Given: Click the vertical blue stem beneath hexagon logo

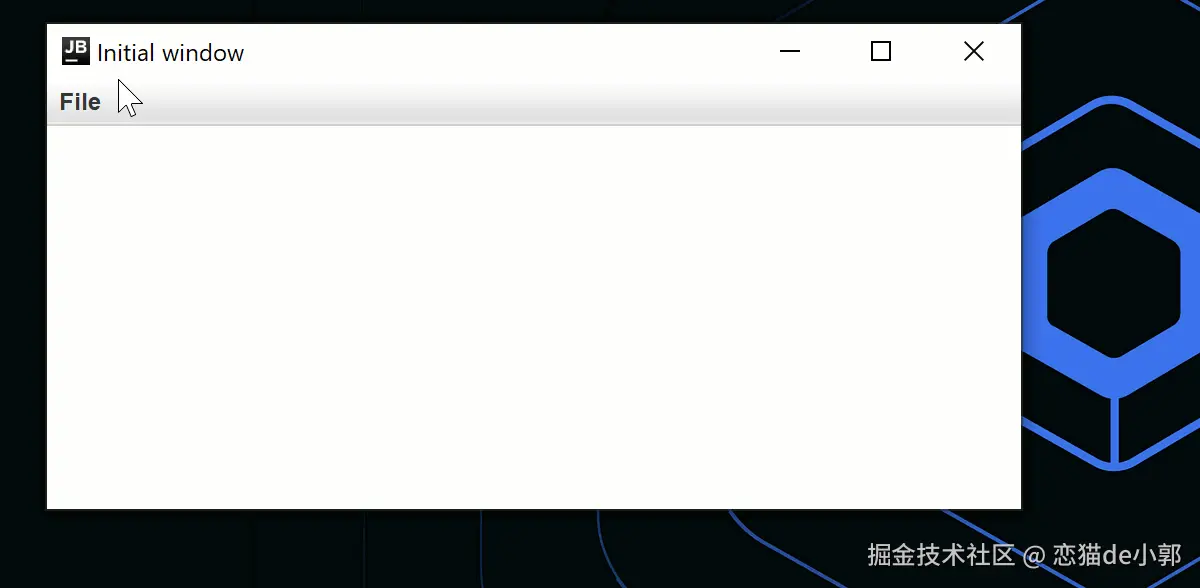Looking at the screenshot, I should pyautogui.click(x=1113, y=430).
